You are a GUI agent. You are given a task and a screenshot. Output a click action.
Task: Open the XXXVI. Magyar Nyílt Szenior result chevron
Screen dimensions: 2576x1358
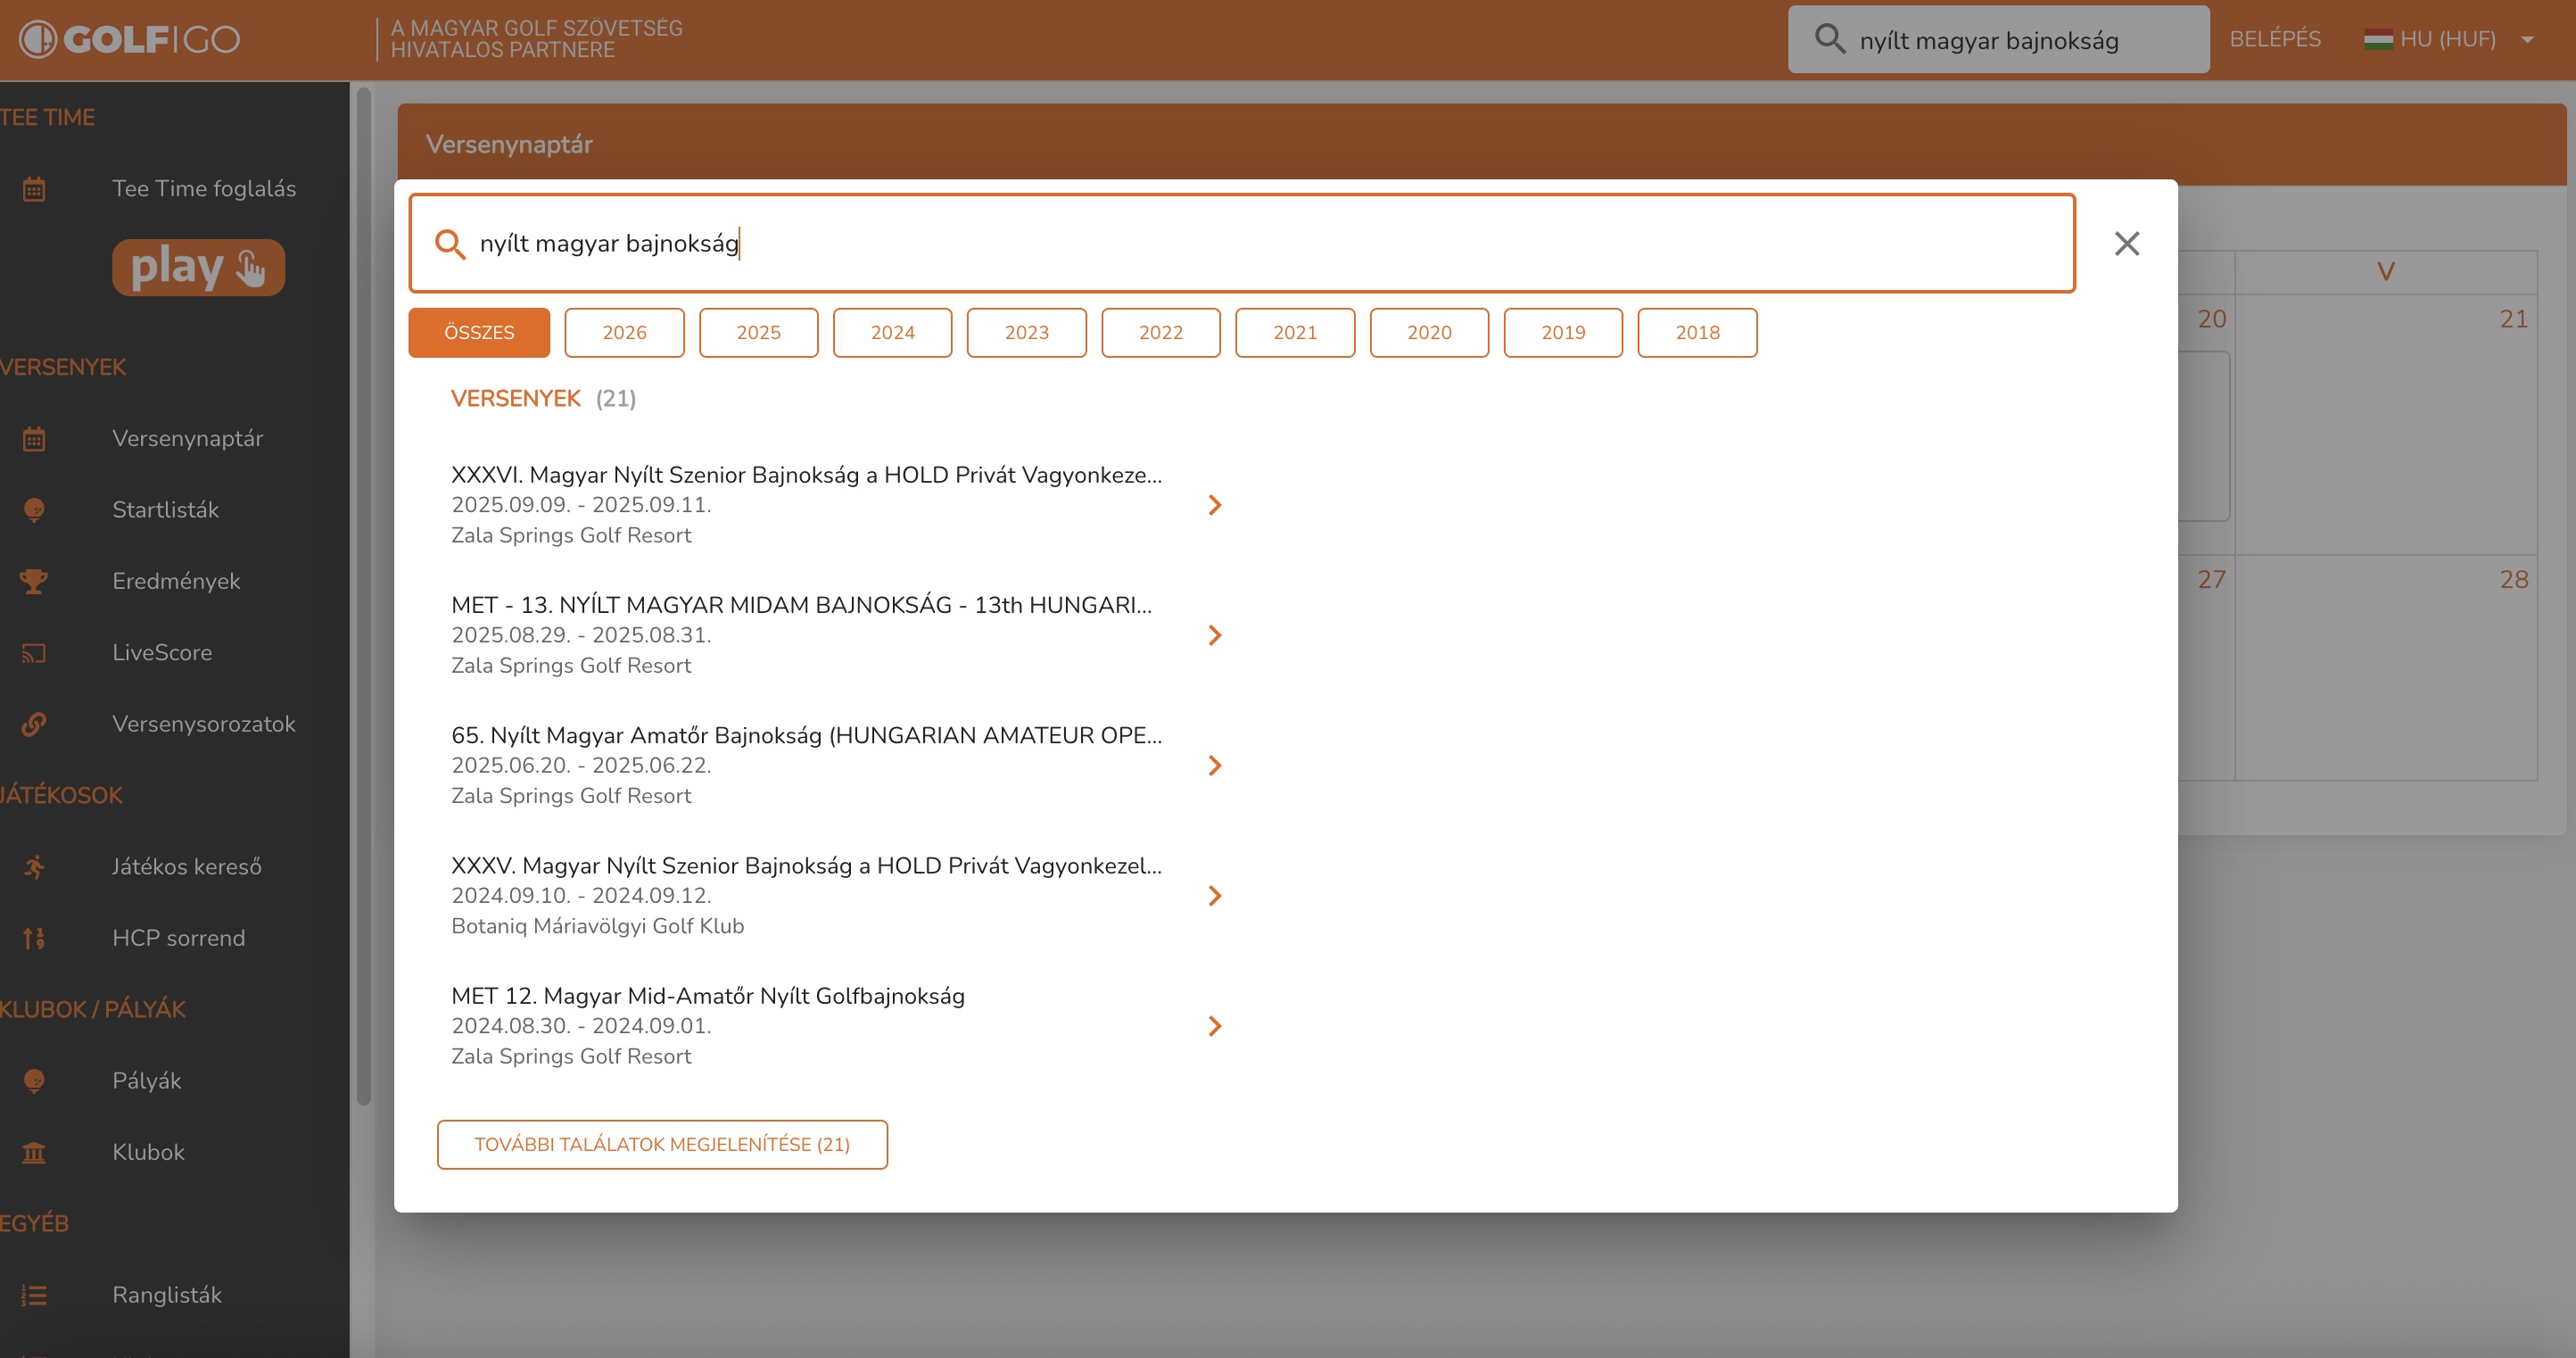[1214, 505]
